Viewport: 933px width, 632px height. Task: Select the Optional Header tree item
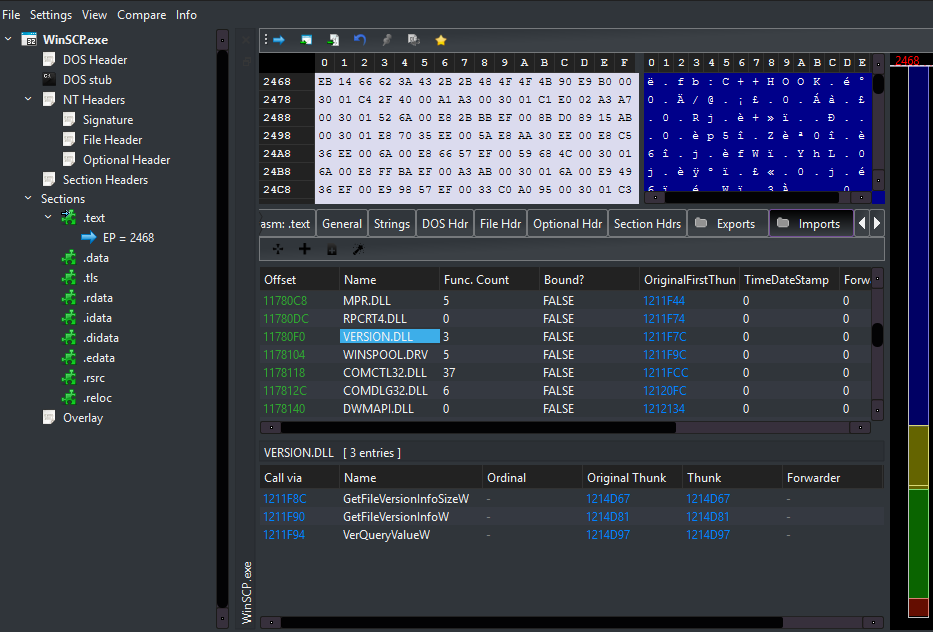126,159
